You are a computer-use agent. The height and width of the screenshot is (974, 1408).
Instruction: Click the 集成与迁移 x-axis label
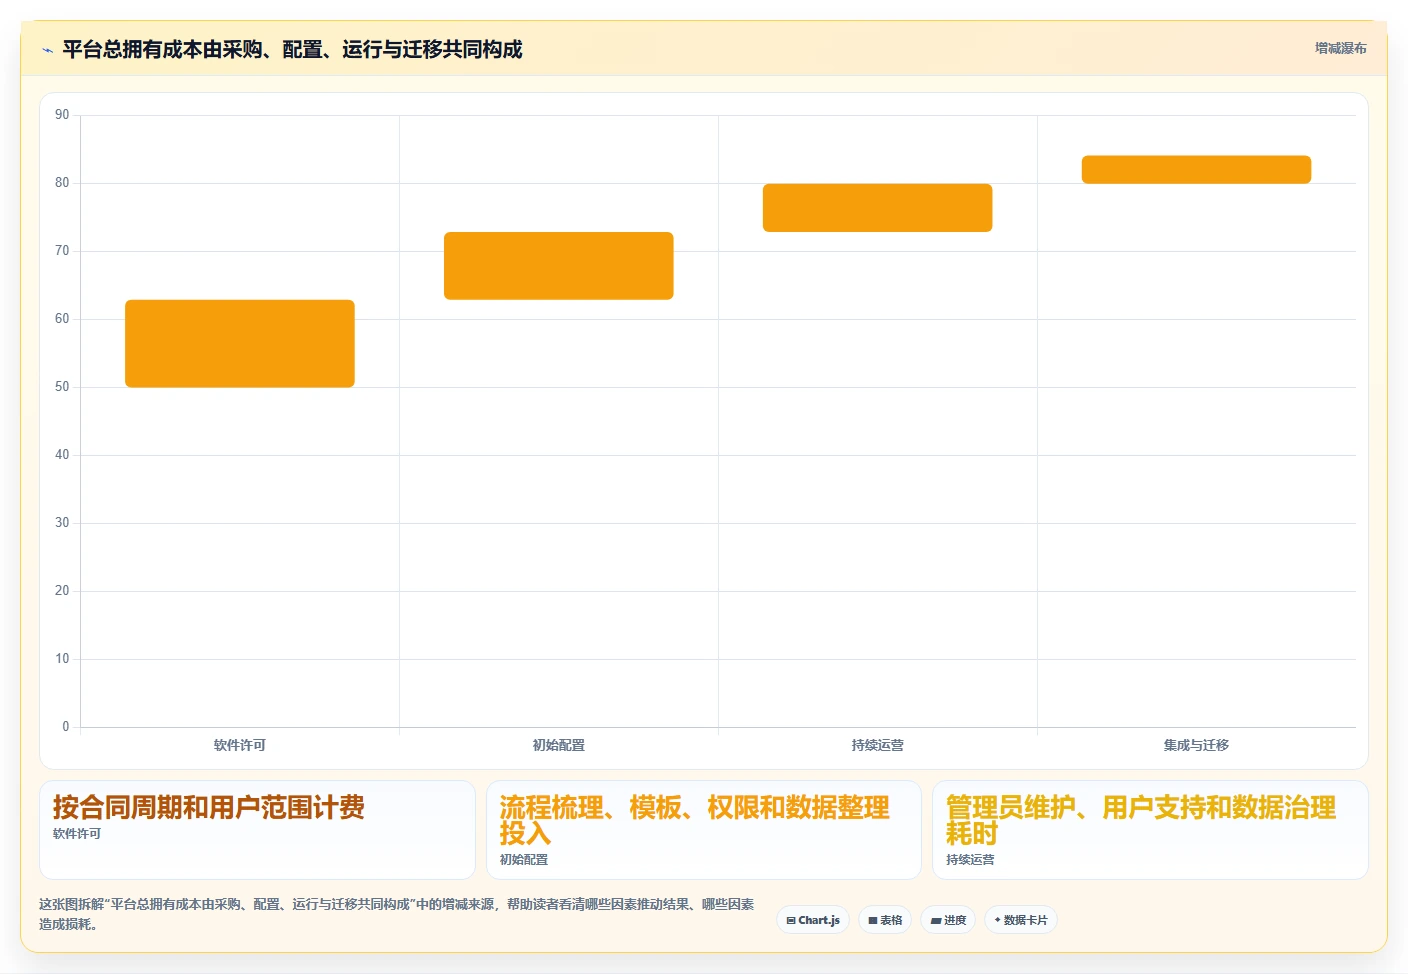(x=1196, y=745)
